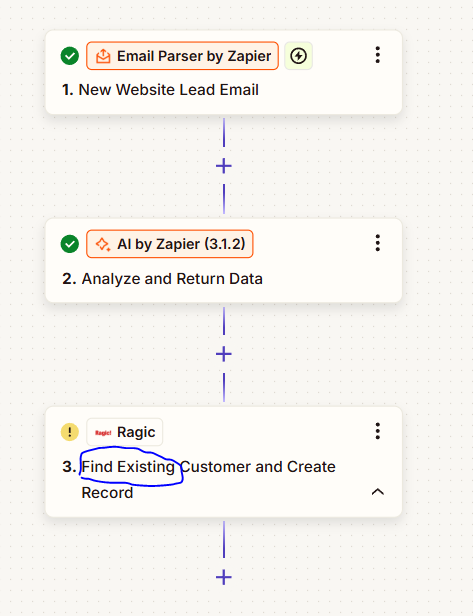
Task: Select the Ragic app badge
Action: (x=125, y=432)
